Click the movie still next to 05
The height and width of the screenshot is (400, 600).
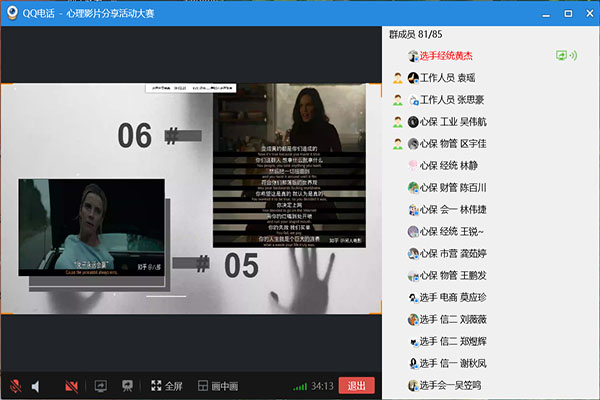[x=92, y=227]
